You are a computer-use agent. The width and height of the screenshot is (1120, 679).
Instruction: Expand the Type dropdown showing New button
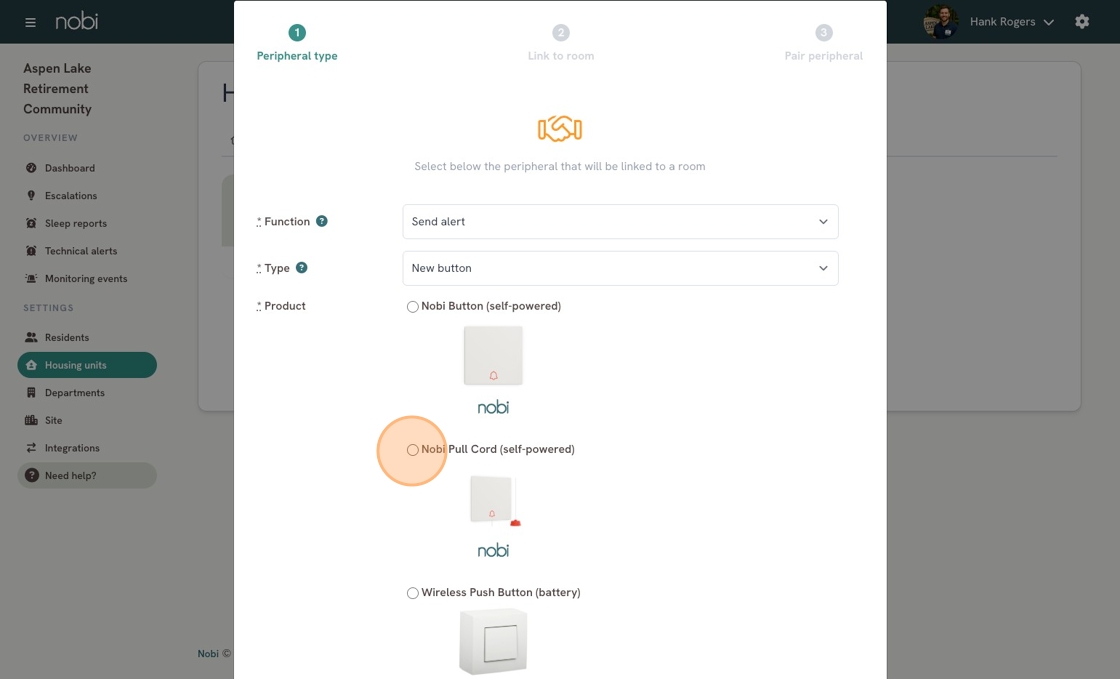click(x=620, y=268)
